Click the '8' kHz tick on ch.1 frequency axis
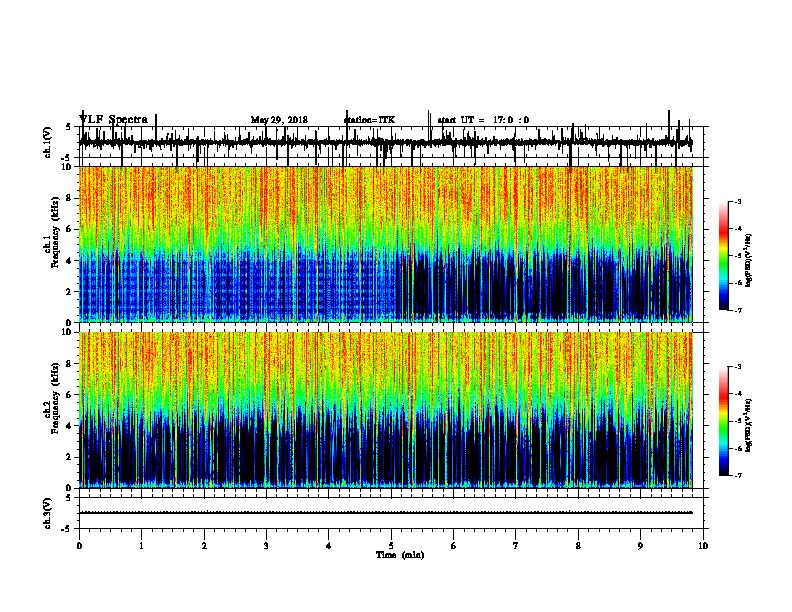792x612 pixels. pos(70,198)
